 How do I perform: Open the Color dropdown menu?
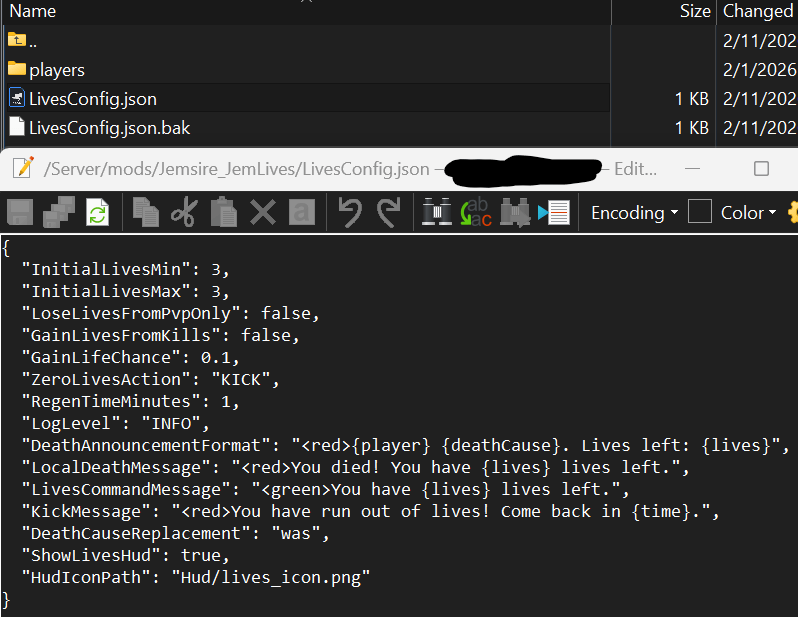pyautogui.click(x=748, y=213)
